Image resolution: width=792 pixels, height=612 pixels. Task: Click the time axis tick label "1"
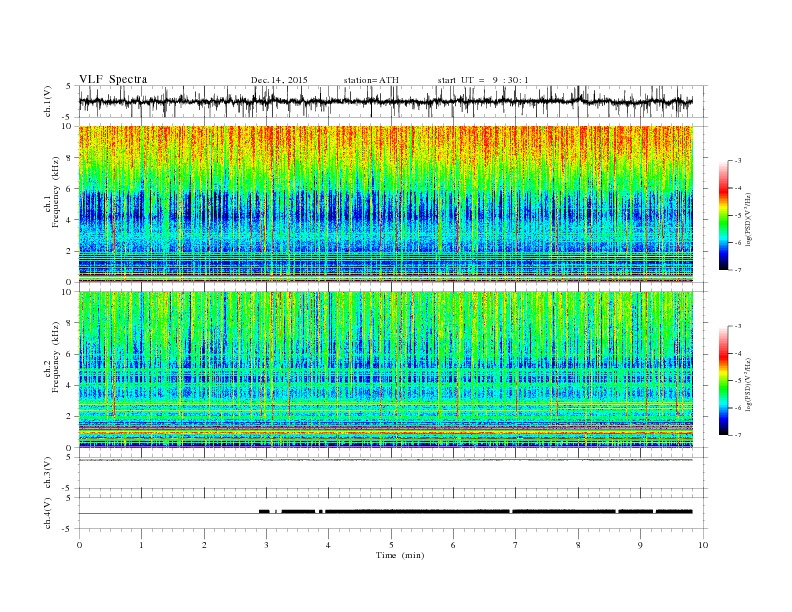pos(141,545)
